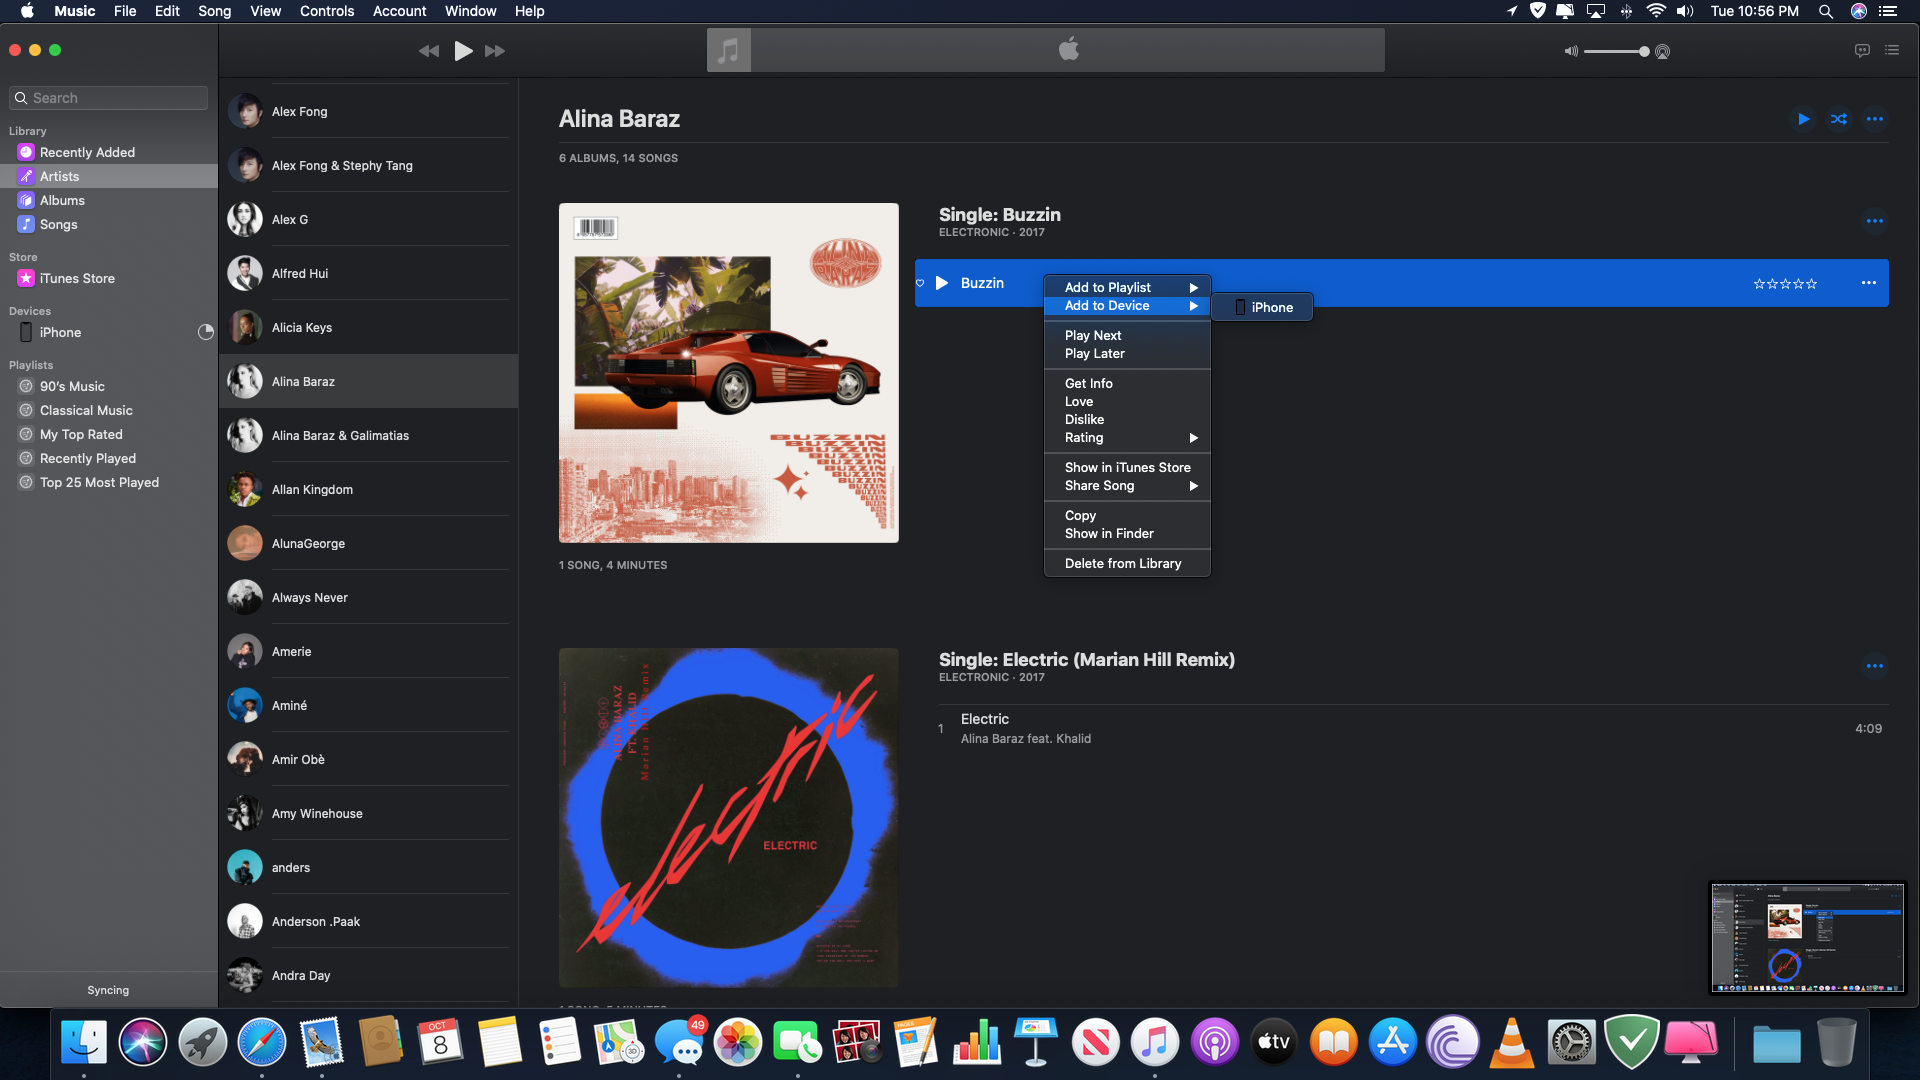Open the Up Next list icon

coord(1892,50)
